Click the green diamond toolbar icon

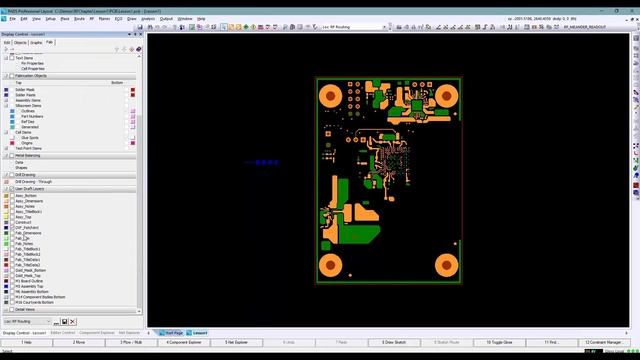pyautogui.click(x=246, y=27)
